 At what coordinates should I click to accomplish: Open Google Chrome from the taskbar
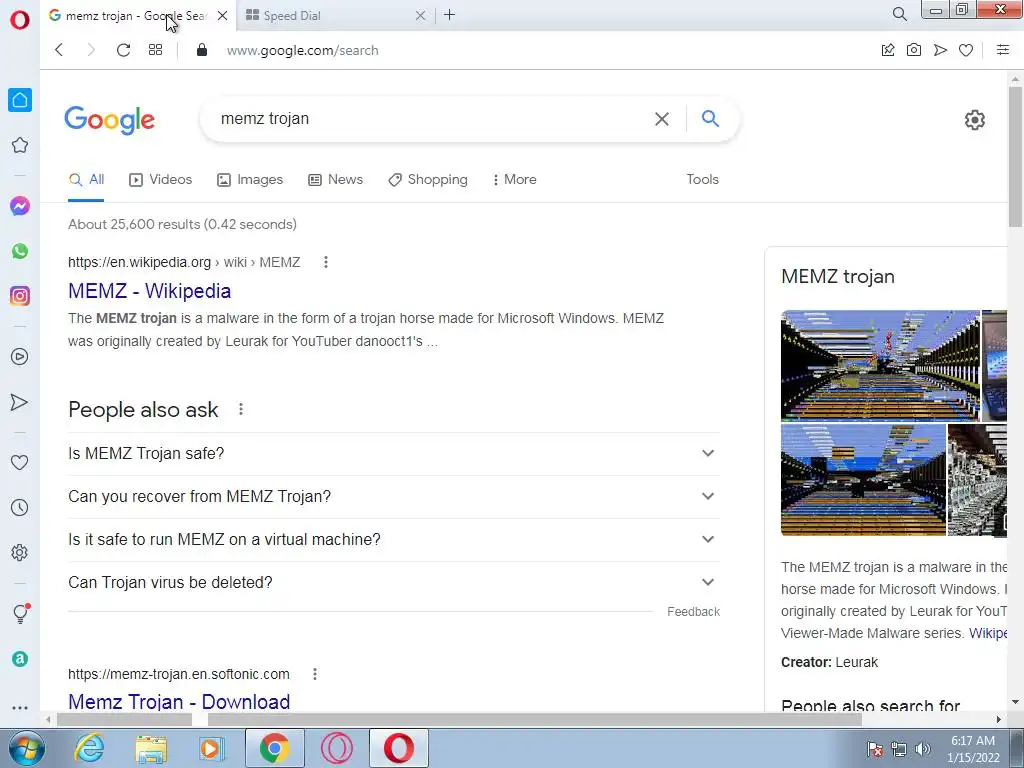(x=275, y=748)
